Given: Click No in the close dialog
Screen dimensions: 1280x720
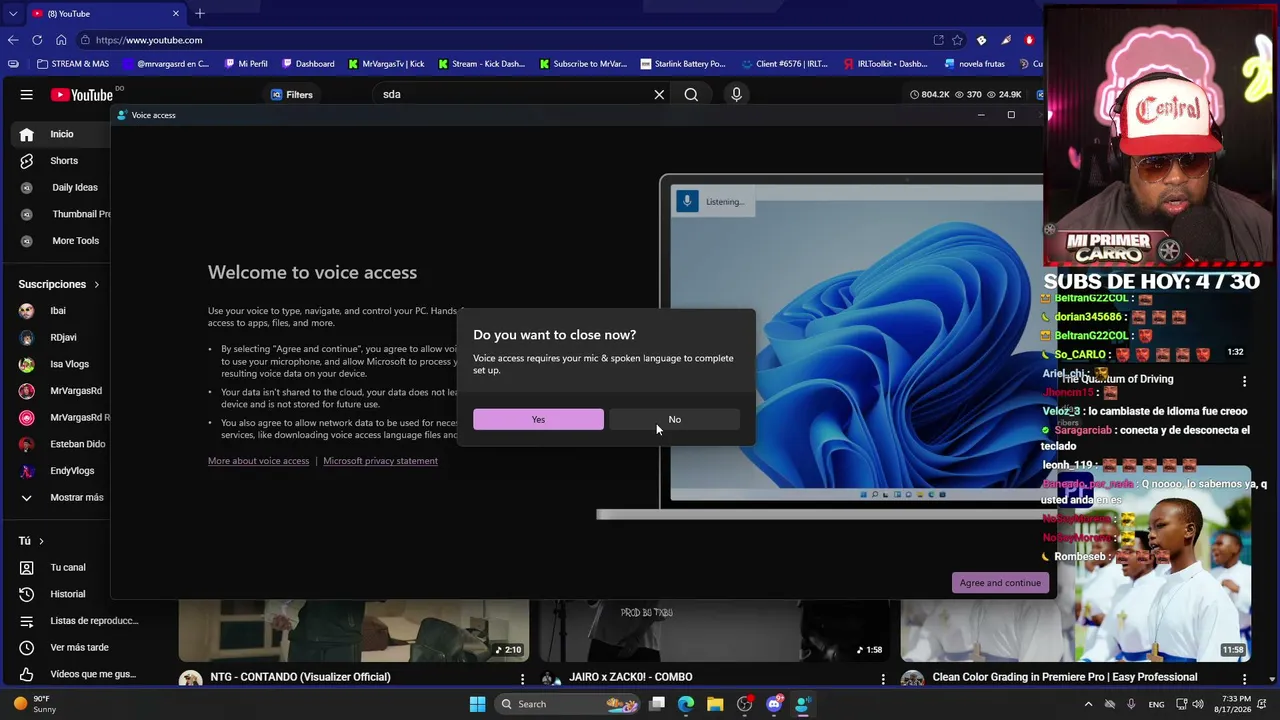Looking at the screenshot, I should pos(675,420).
